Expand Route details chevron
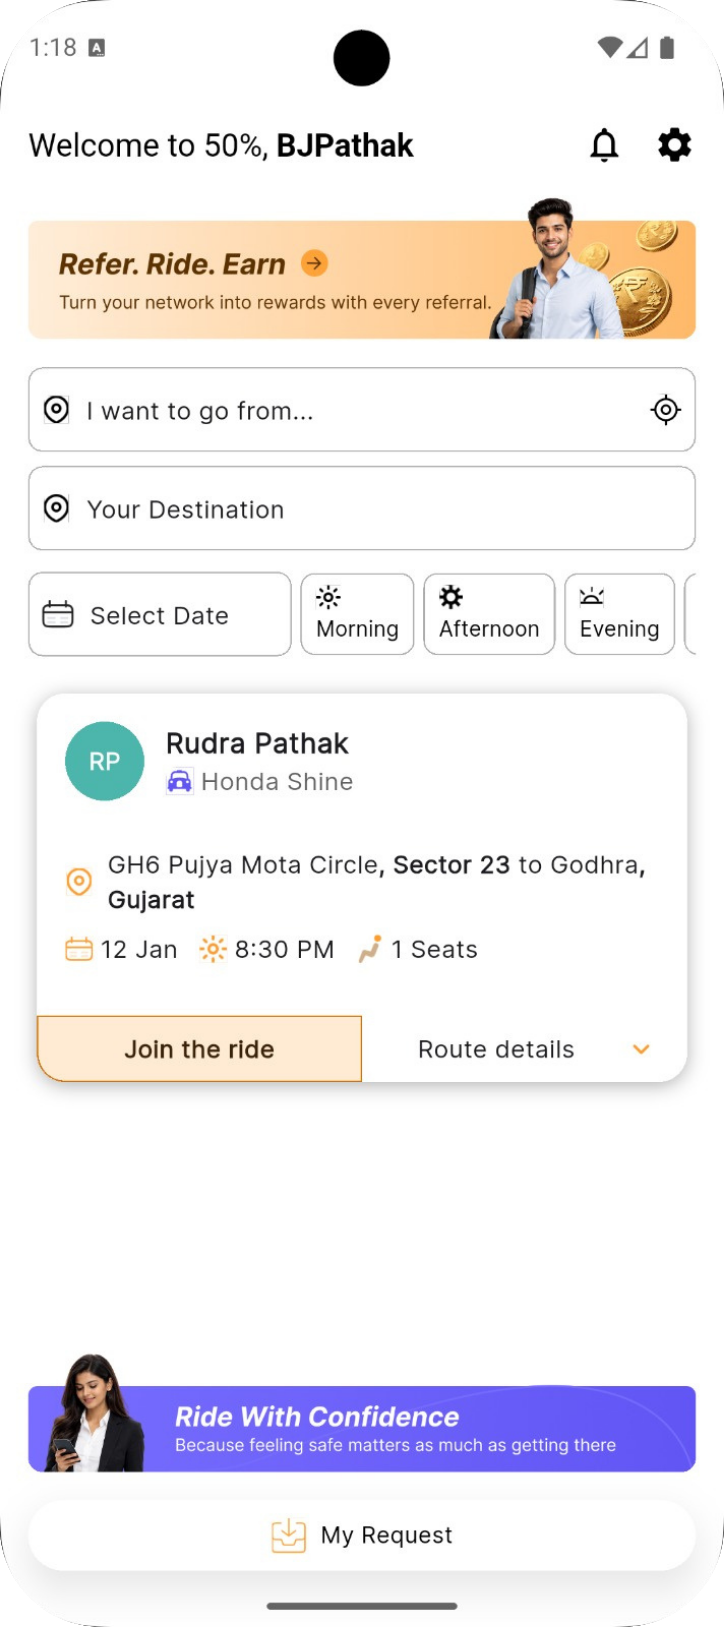Image resolution: width=724 pixels, height=1627 pixels. (x=641, y=1049)
